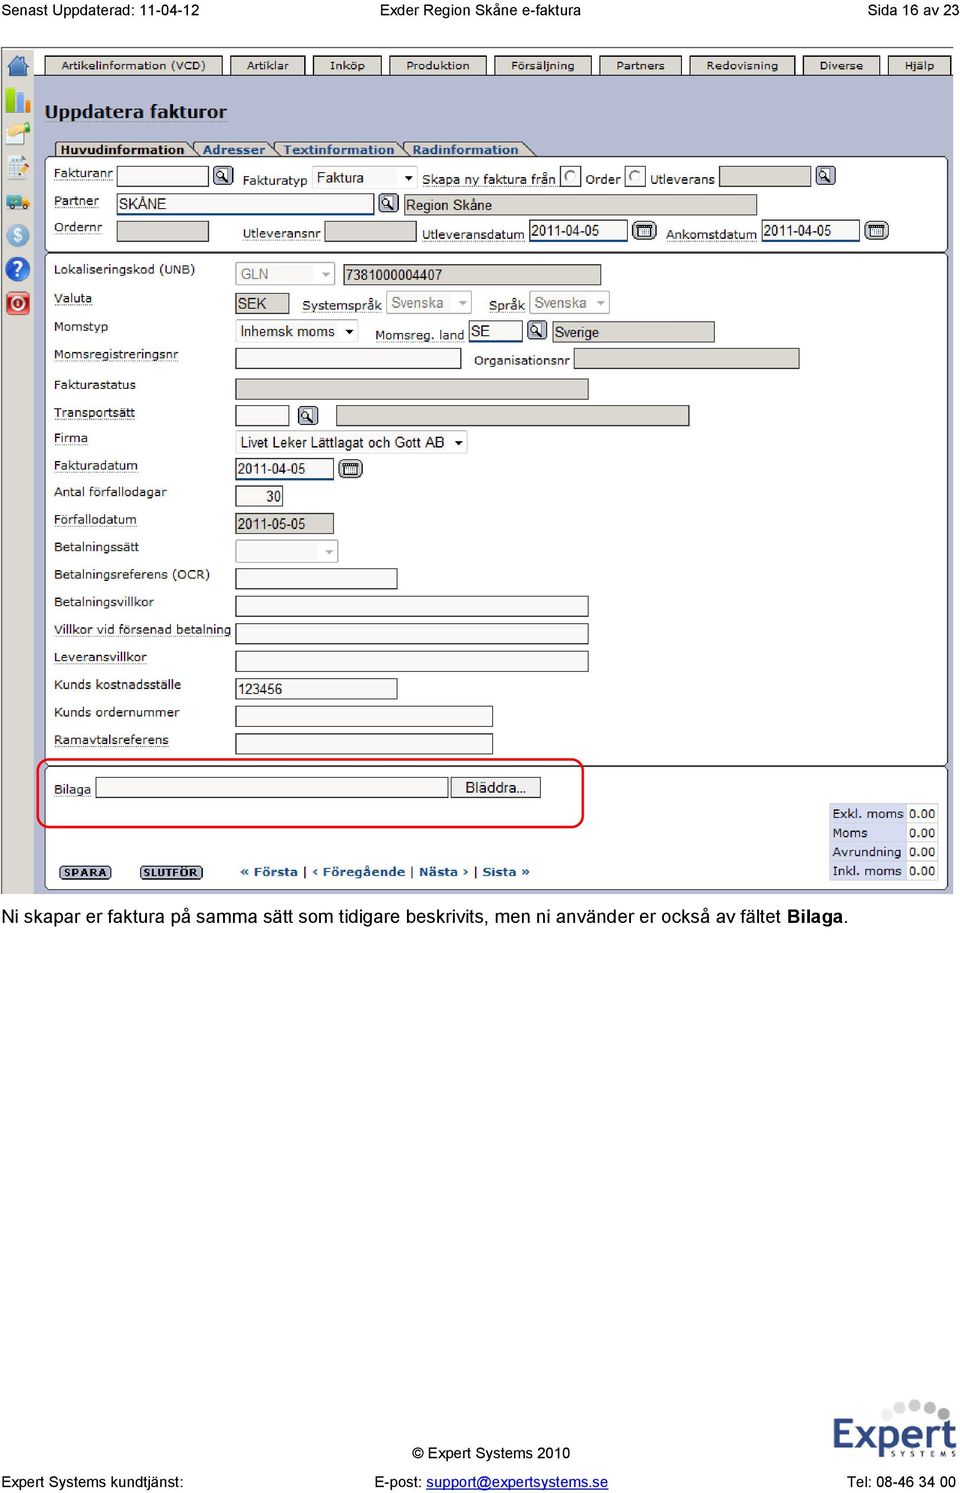The height and width of the screenshot is (1493, 960).
Task: Expand the Firma company dropdown
Action: tap(351, 442)
